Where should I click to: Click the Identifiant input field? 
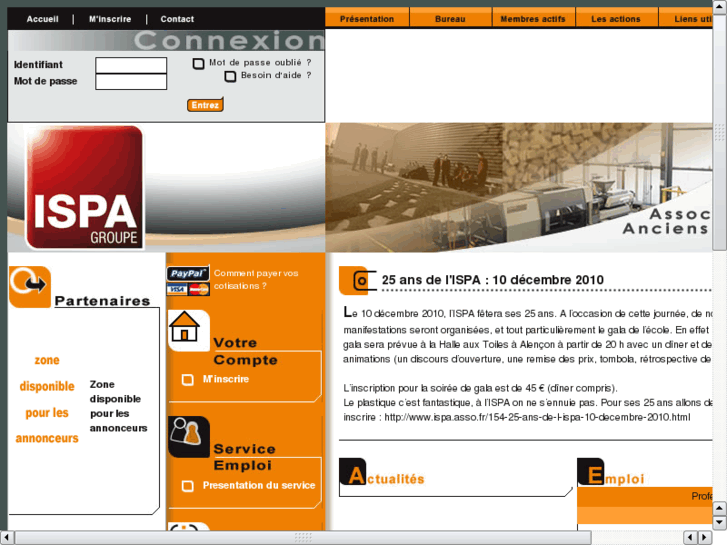tap(131, 65)
